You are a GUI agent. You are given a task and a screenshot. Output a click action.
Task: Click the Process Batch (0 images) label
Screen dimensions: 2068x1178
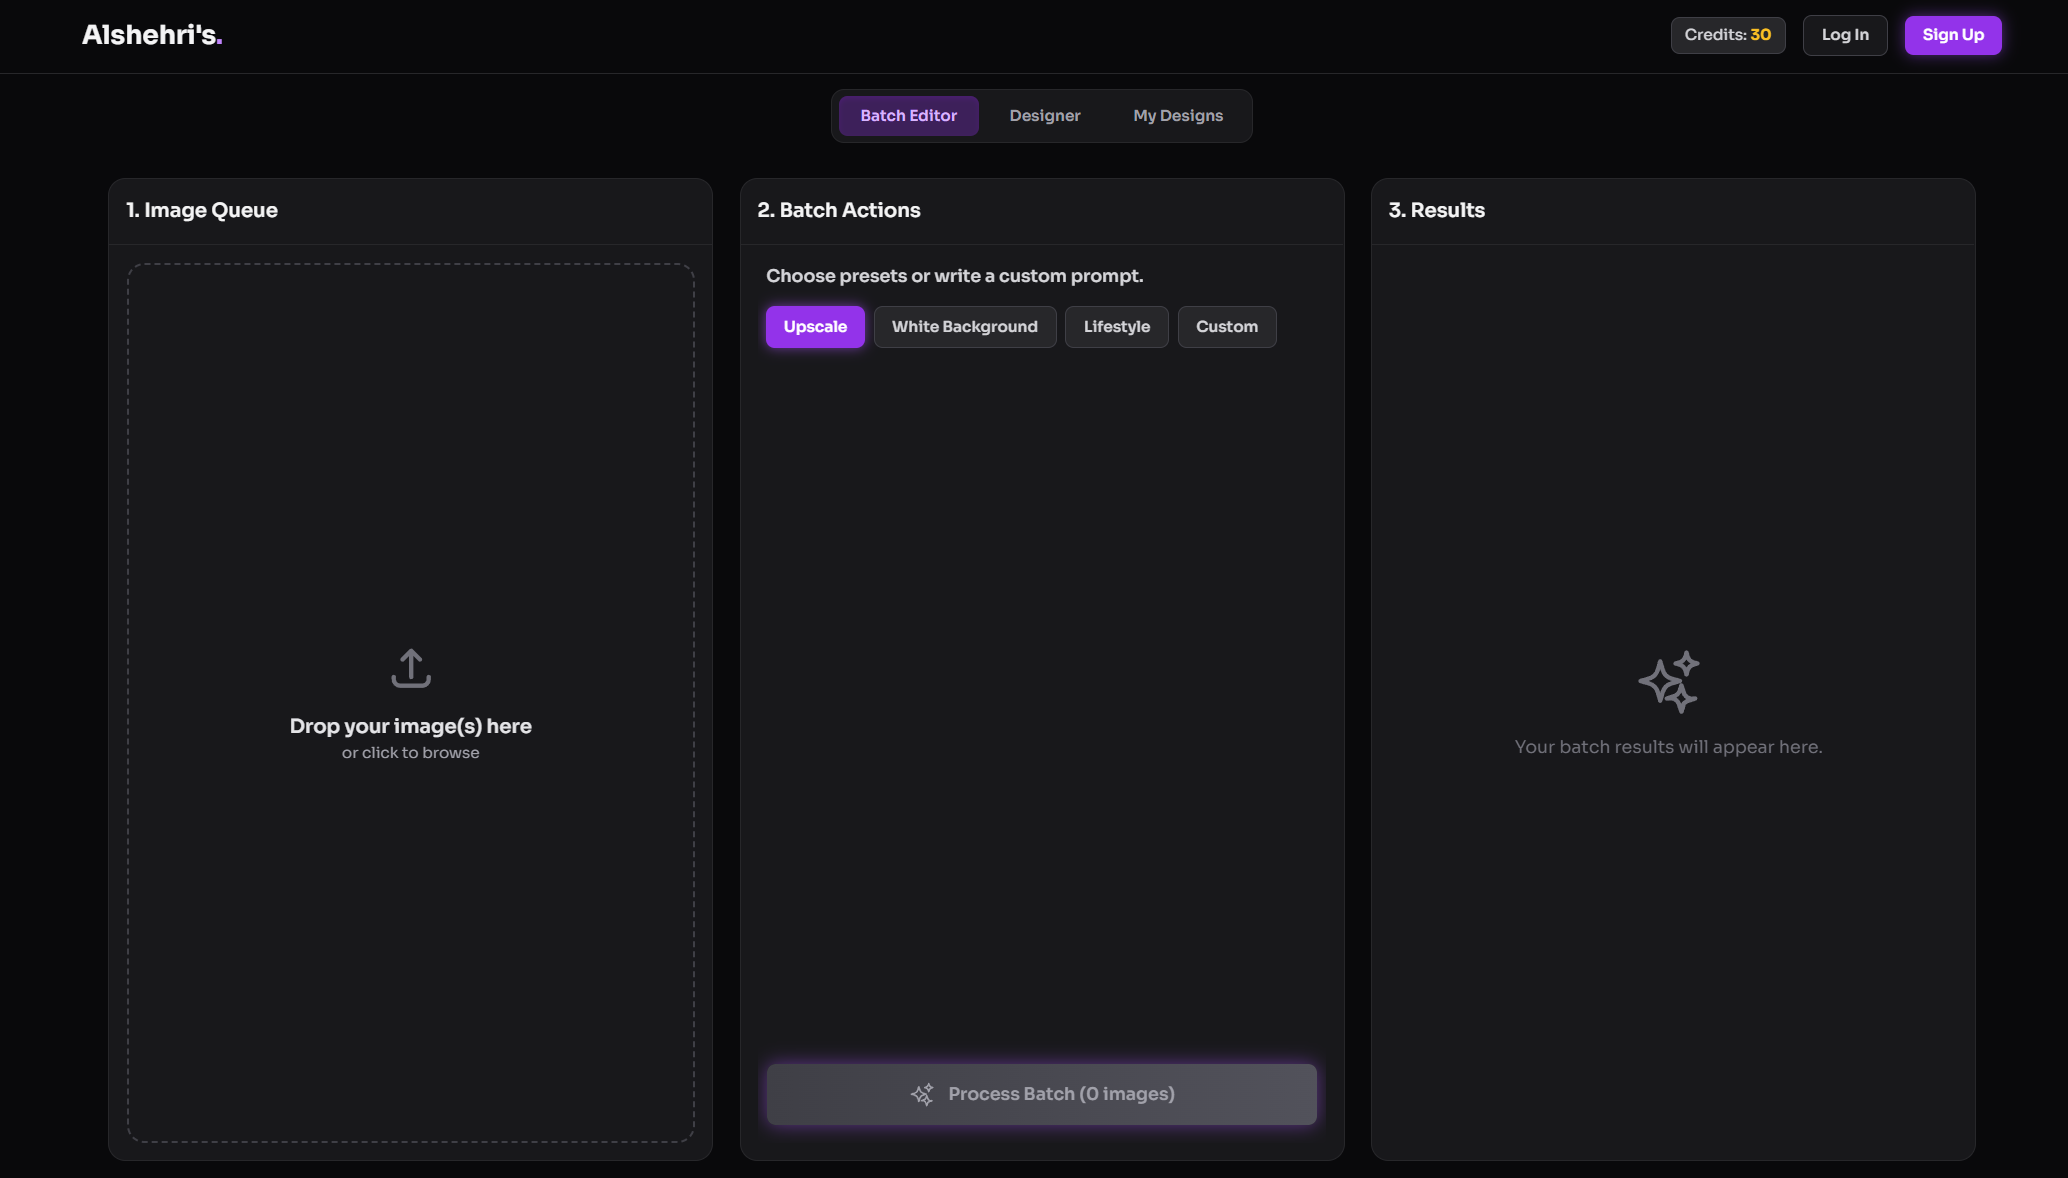(1060, 1094)
